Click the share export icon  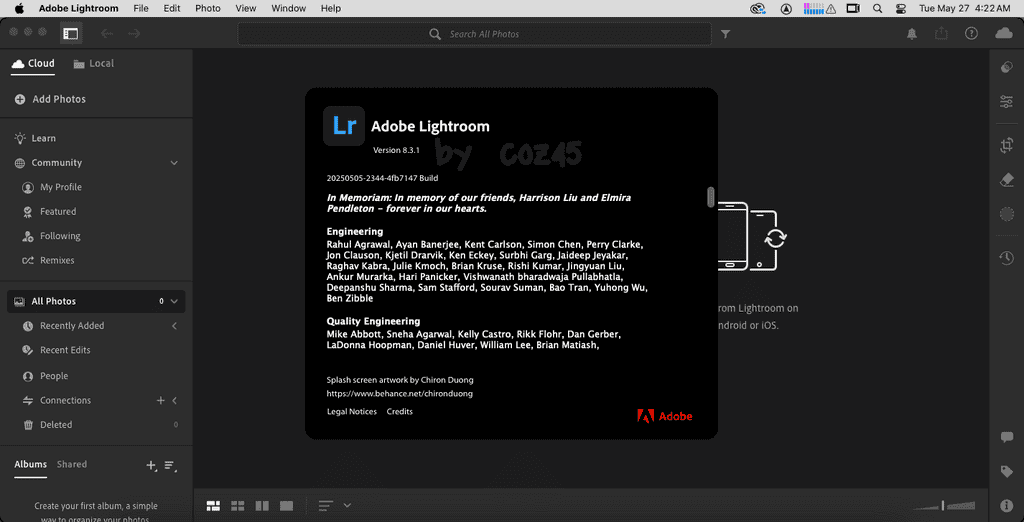click(940, 33)
